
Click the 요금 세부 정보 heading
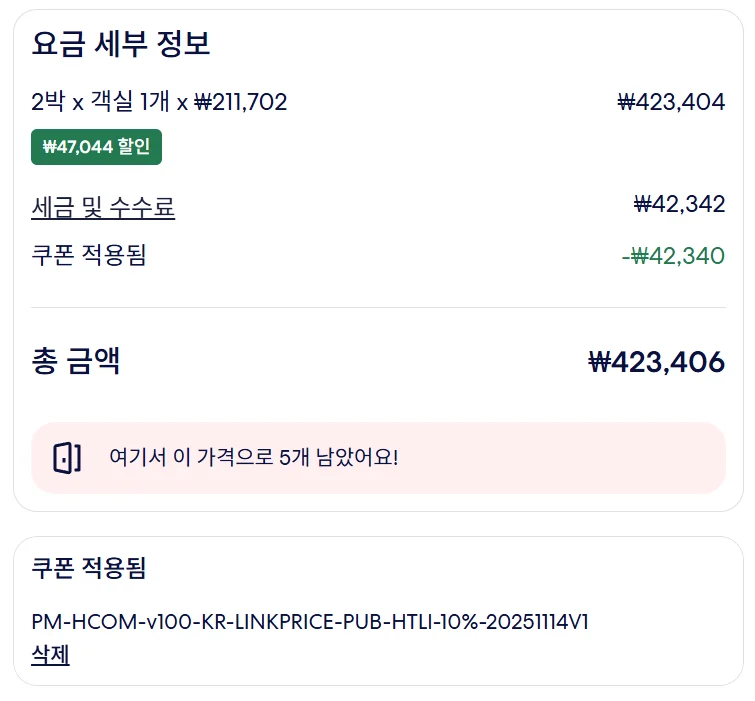tap(121, 44)
